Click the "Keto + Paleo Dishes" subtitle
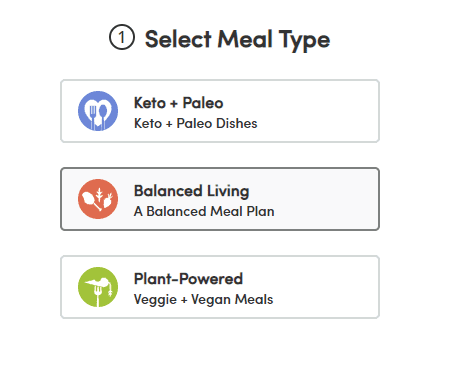This screenshot has height=380, width=451. [x=195, y=123]
